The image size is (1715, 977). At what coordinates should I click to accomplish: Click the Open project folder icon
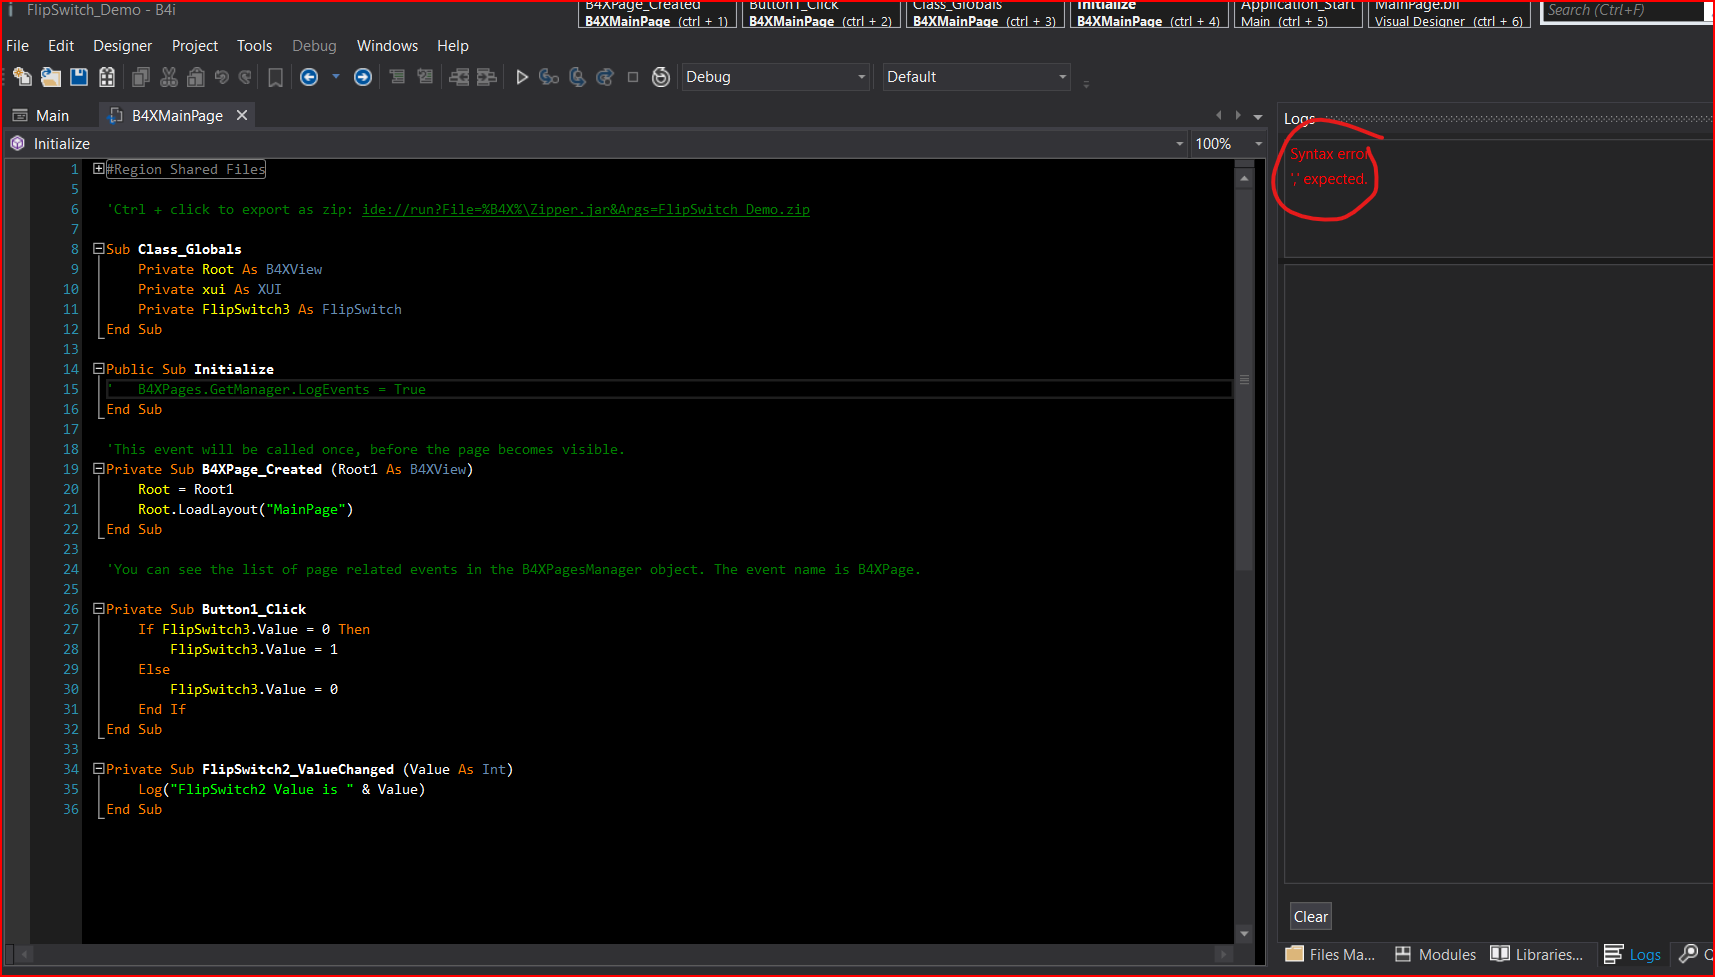click(51, 77)
